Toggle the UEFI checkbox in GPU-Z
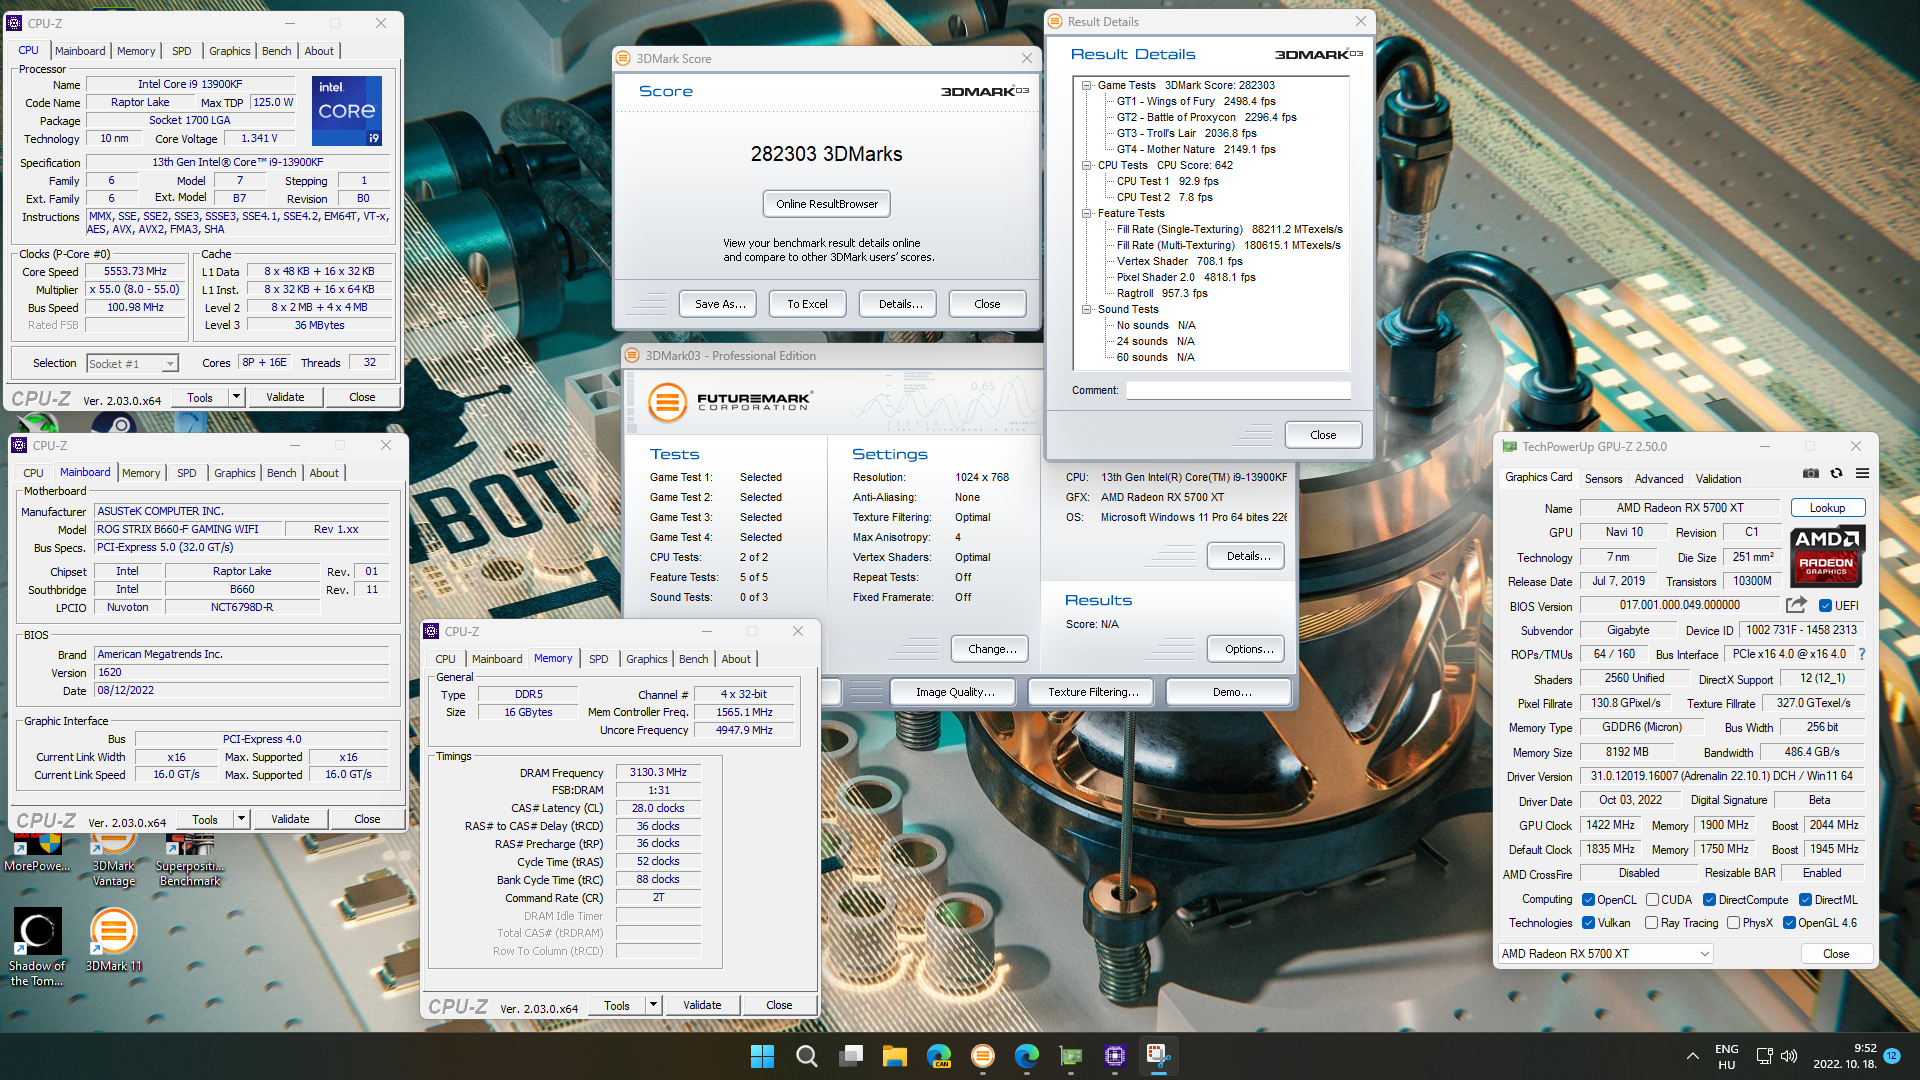This screenshot has height=1080, width=1920. tap(1825, 606)
